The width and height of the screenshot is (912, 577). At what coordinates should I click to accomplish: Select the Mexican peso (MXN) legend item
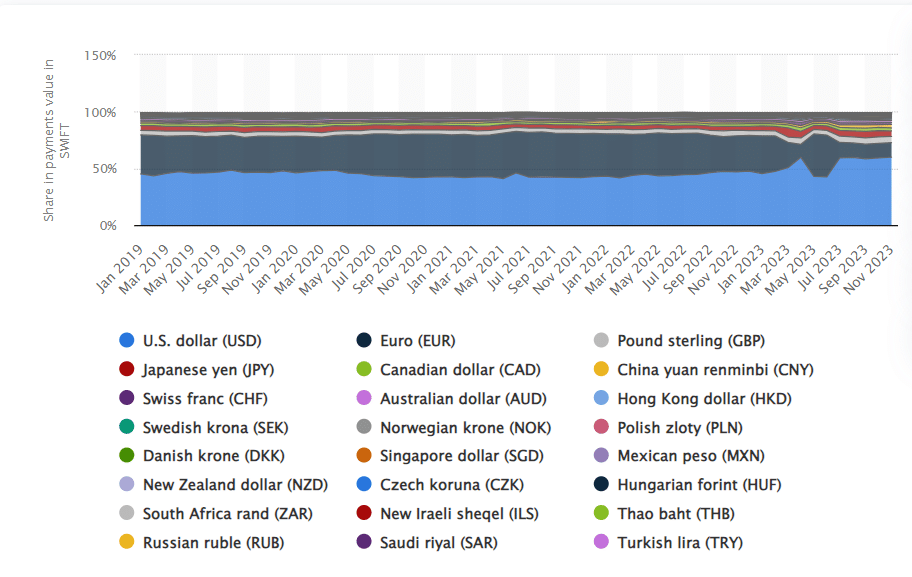pos(691,457)
